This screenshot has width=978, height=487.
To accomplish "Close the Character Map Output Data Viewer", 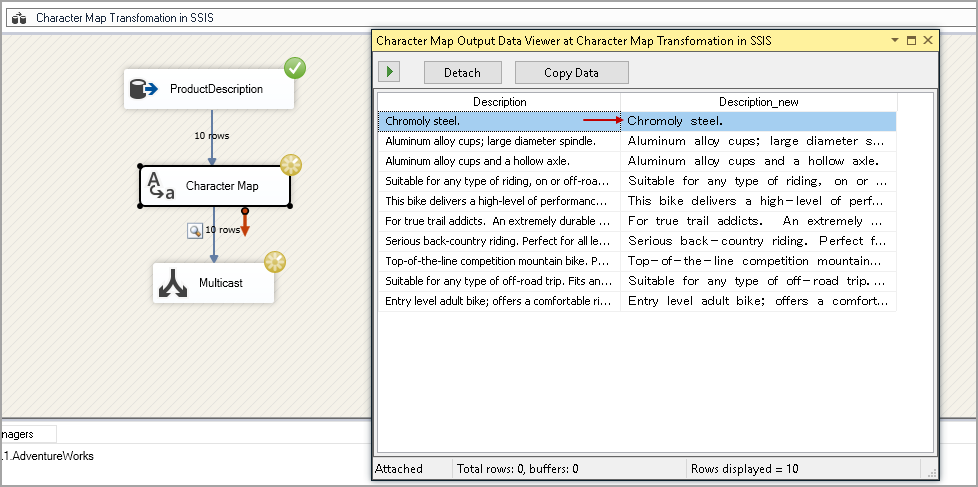I will 928,41.
